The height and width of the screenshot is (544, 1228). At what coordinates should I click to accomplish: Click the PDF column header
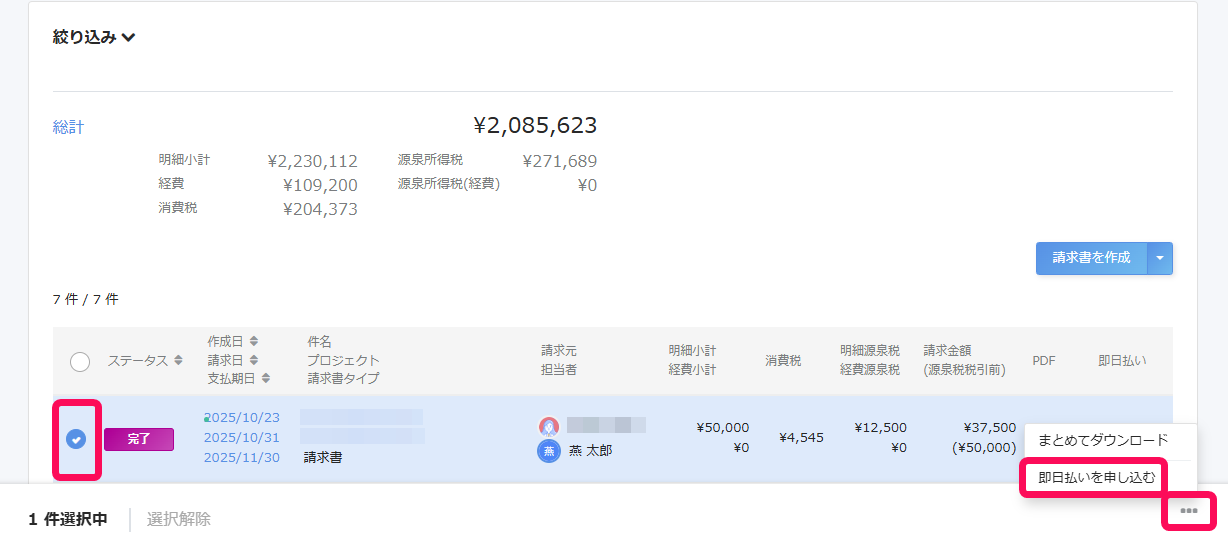click(1044, 360)
